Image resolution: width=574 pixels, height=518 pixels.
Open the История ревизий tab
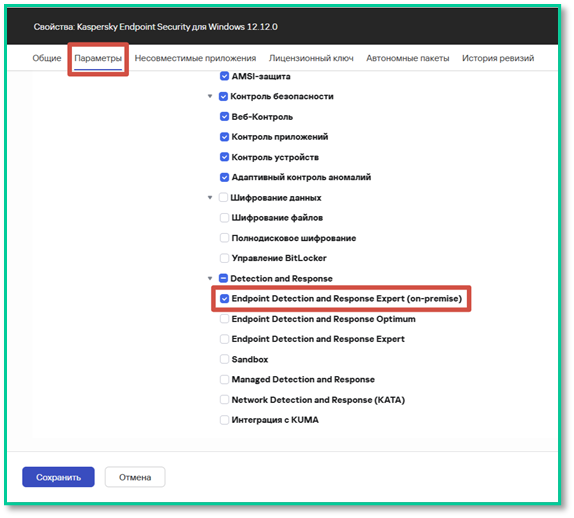pyautogui.click(x=498, y=58)
